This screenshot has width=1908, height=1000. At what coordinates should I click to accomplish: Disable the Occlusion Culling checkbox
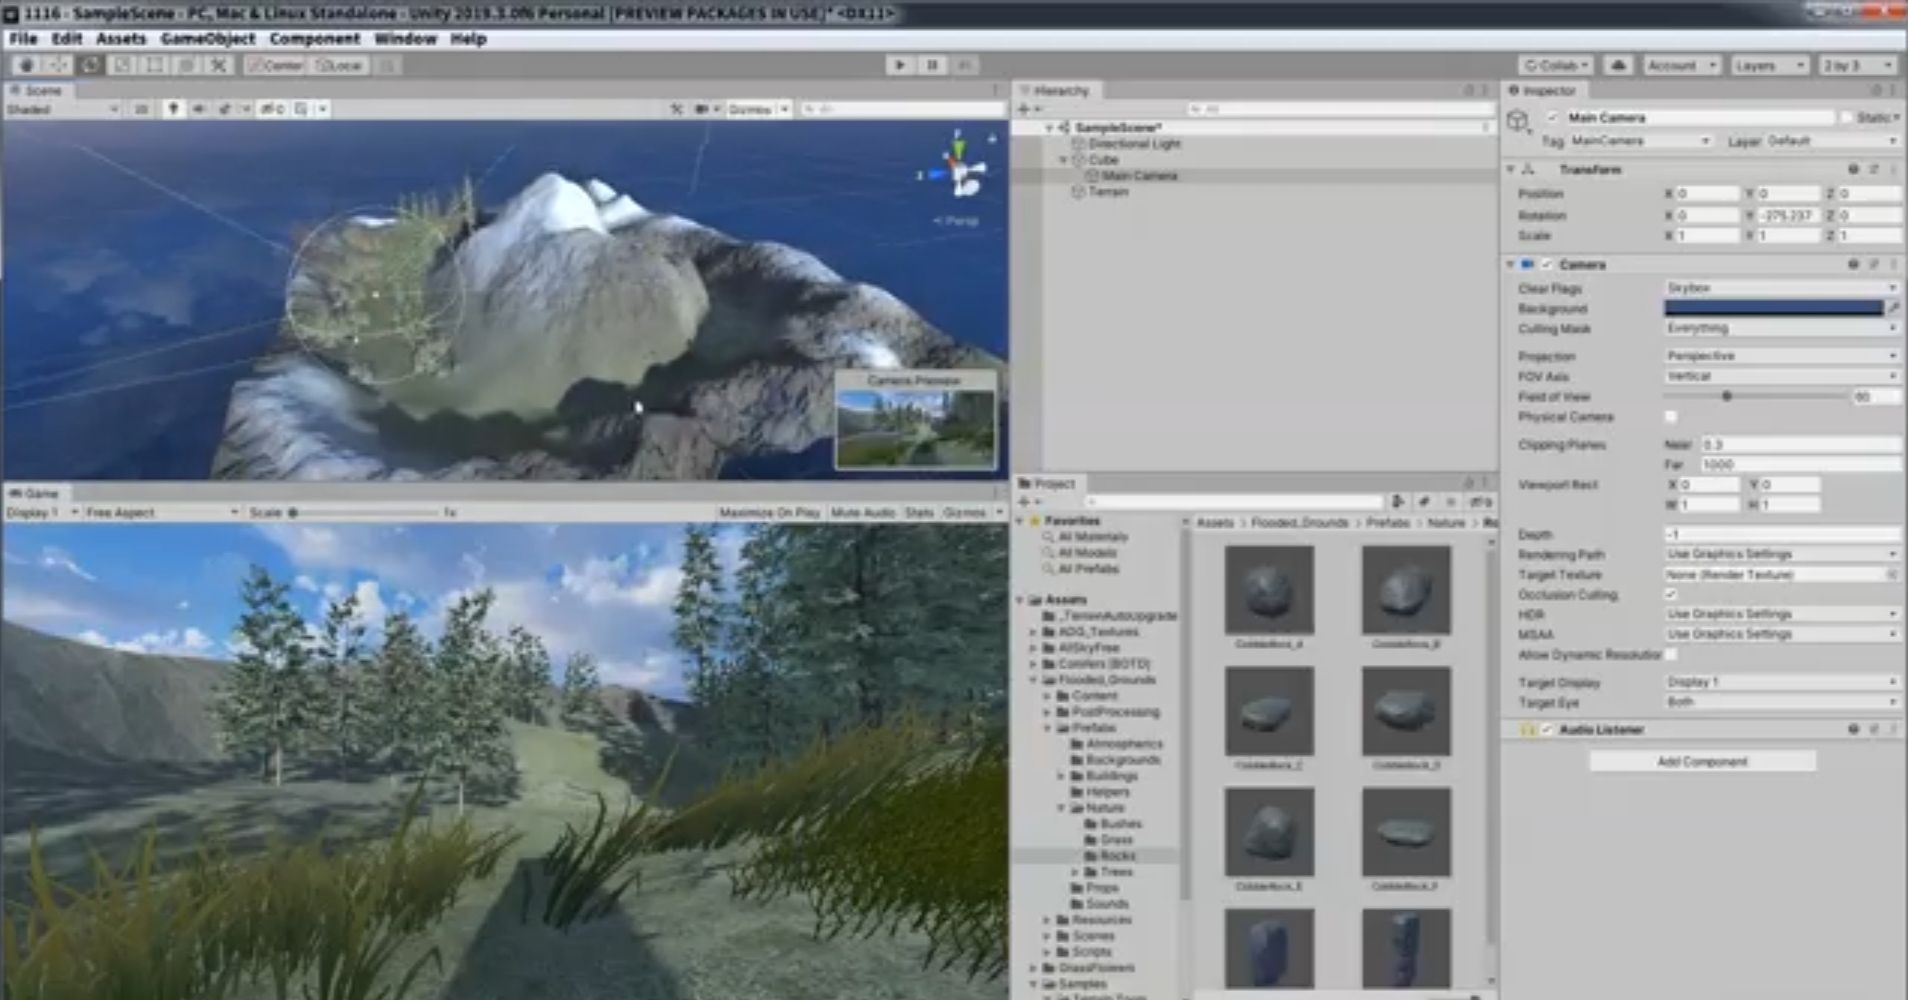(1671, 595)
